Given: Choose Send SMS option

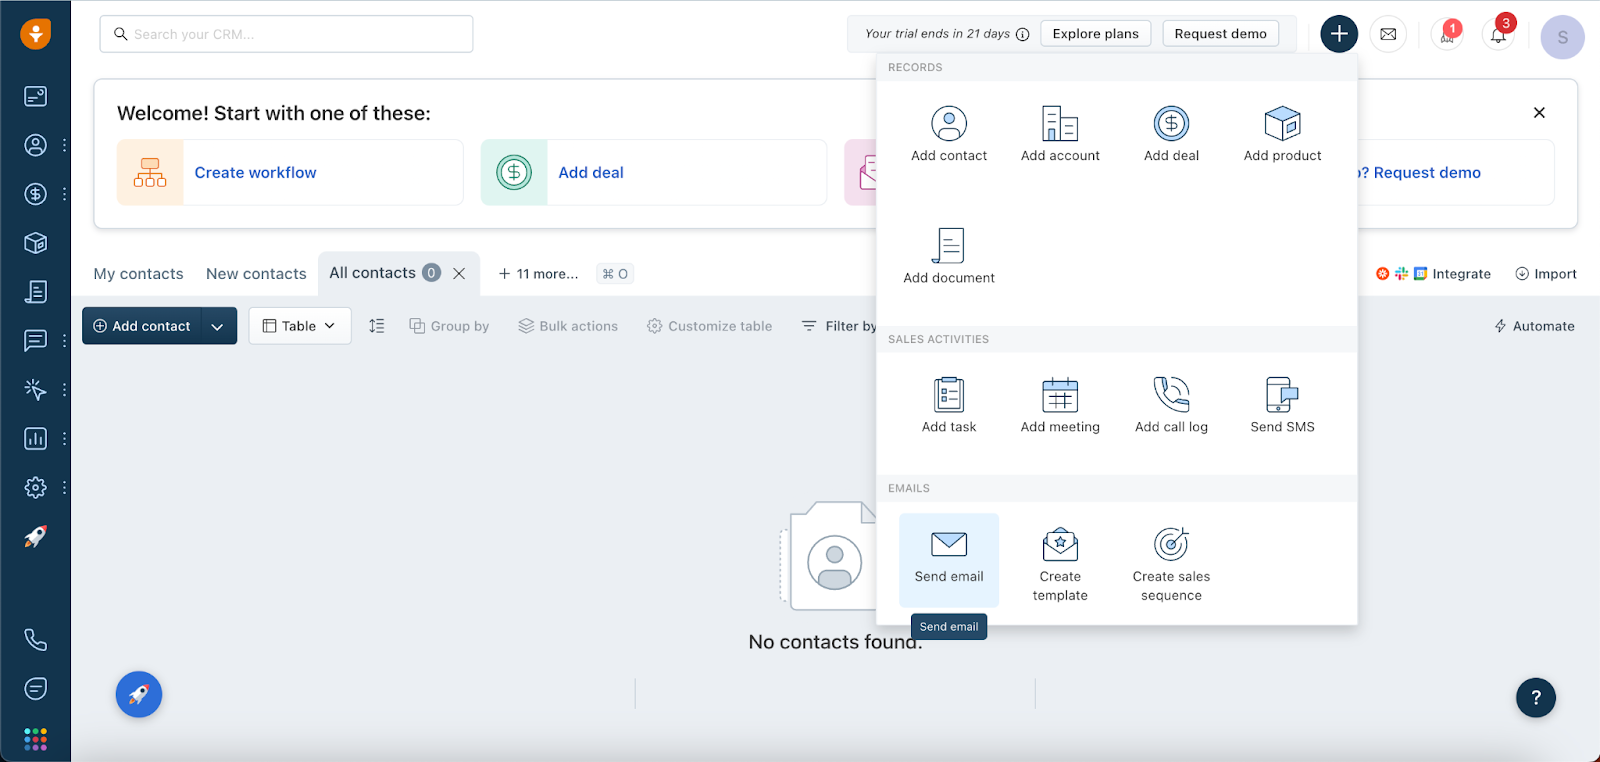Looking at the screenshot, I should [1282, 406].
